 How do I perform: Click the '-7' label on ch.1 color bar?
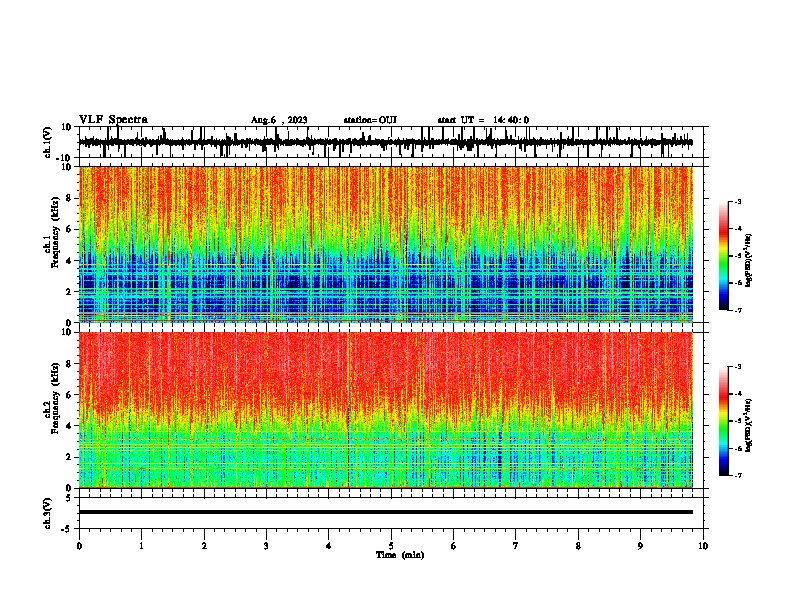pos(737,311)
